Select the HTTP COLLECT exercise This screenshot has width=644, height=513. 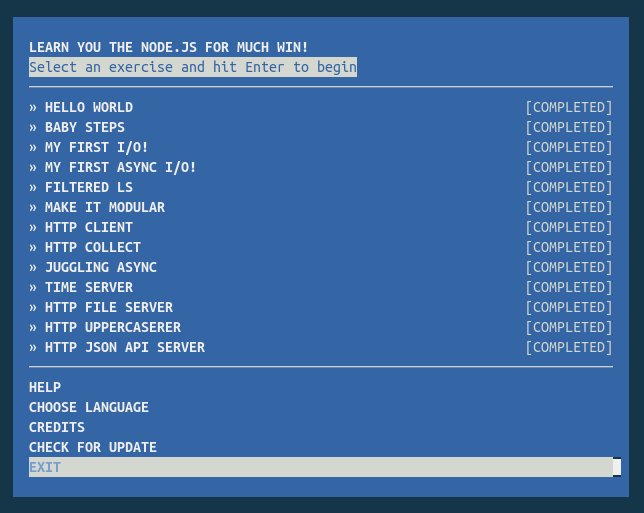click(x=321, y=247)
